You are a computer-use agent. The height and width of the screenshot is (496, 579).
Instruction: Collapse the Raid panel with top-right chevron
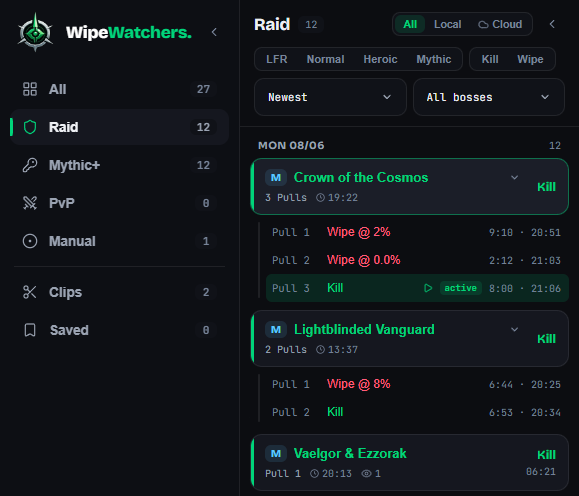coord(552,24)
